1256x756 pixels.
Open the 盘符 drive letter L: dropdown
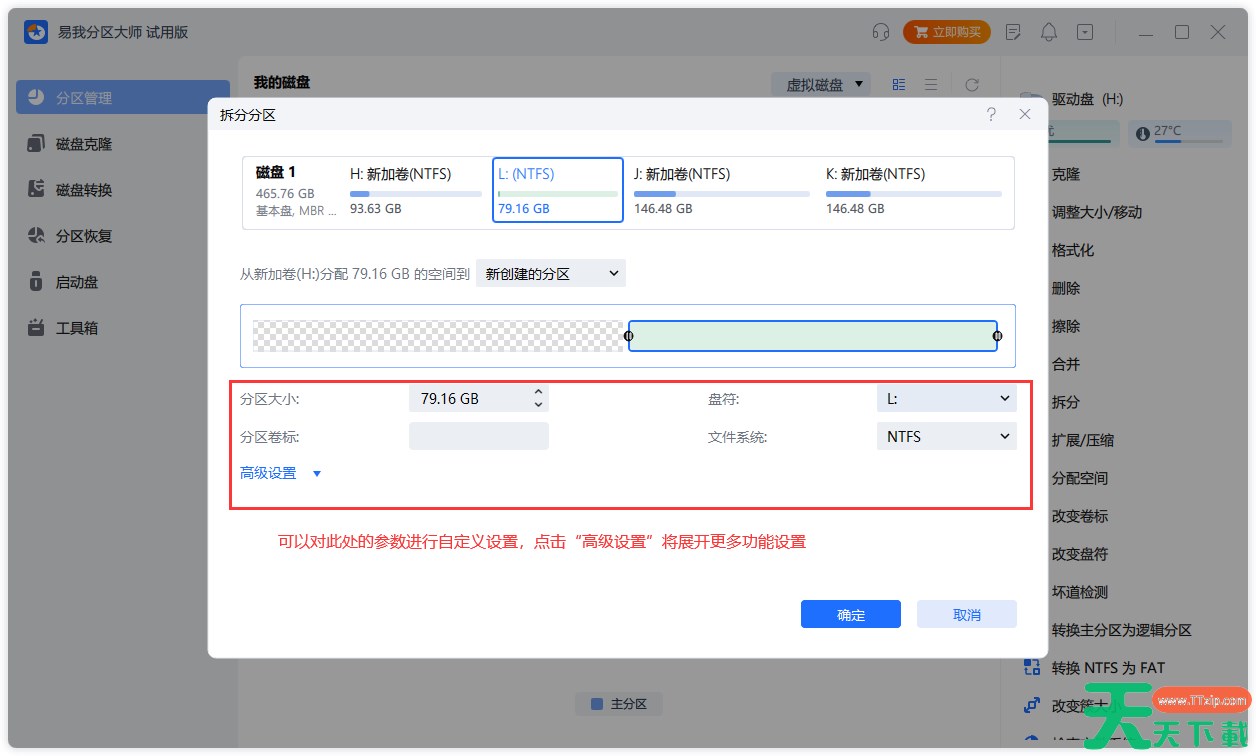pos(946,398)
